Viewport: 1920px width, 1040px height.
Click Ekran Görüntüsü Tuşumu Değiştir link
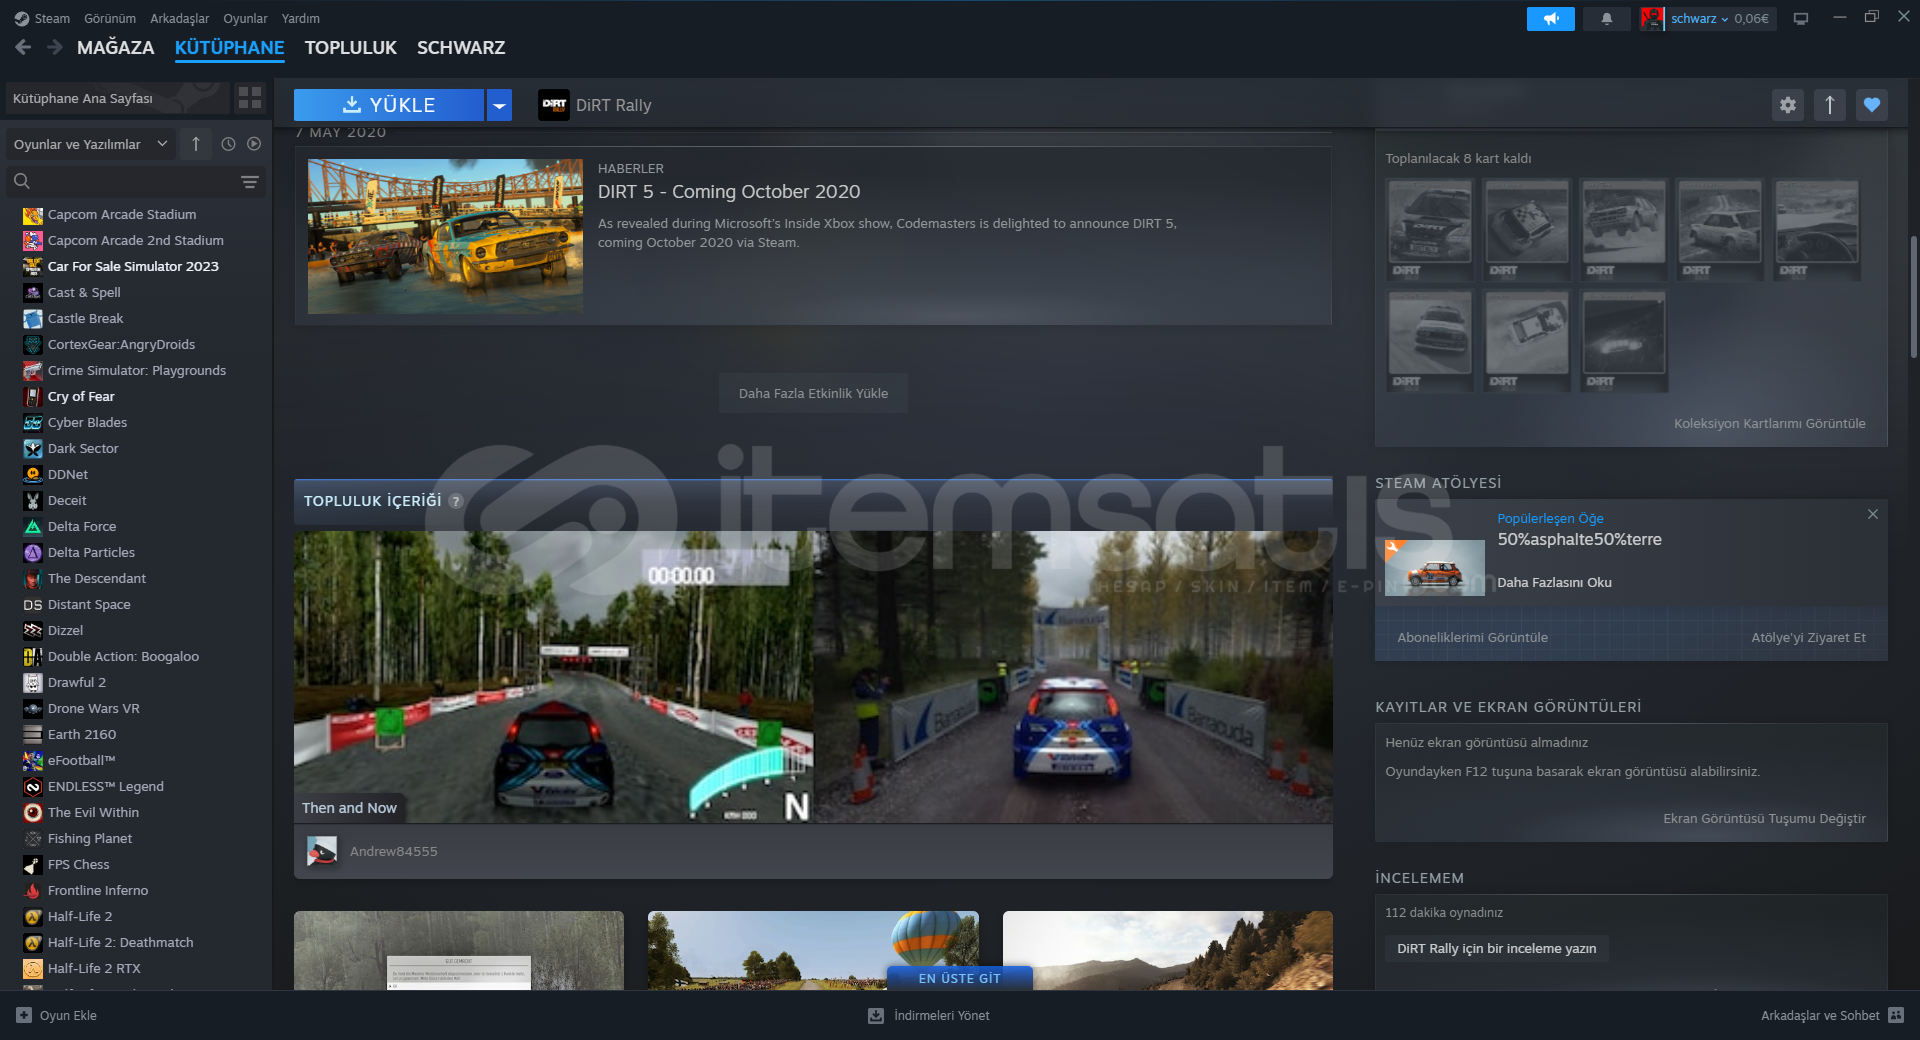point(1764,819)
